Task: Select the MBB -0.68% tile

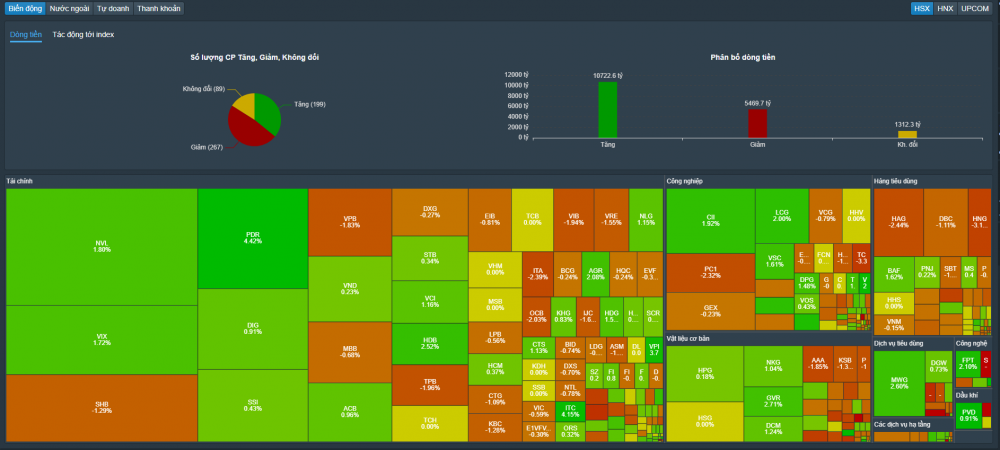Action: 350,352
